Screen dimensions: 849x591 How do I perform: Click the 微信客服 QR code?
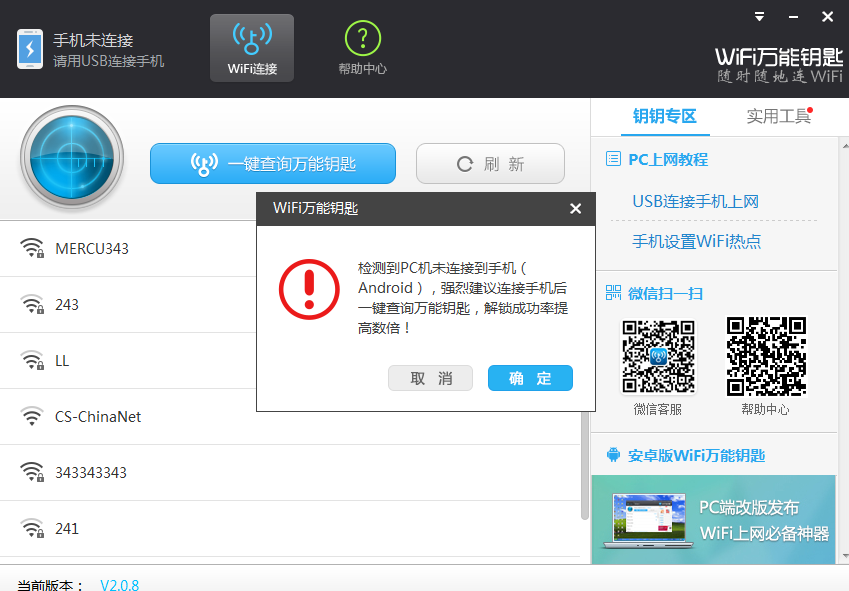[658, 356]
